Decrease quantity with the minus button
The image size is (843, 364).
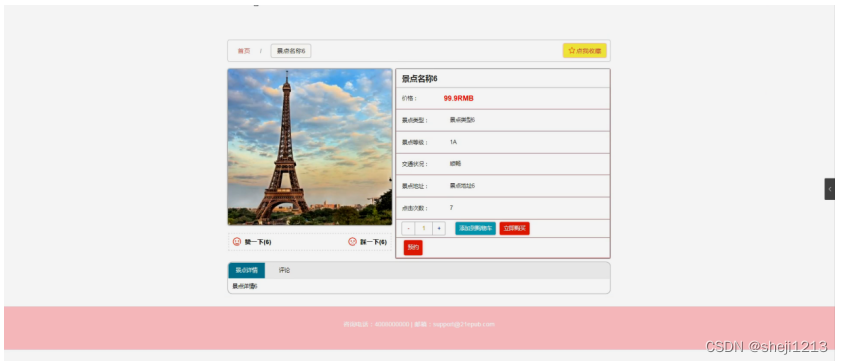coord(409,229)
